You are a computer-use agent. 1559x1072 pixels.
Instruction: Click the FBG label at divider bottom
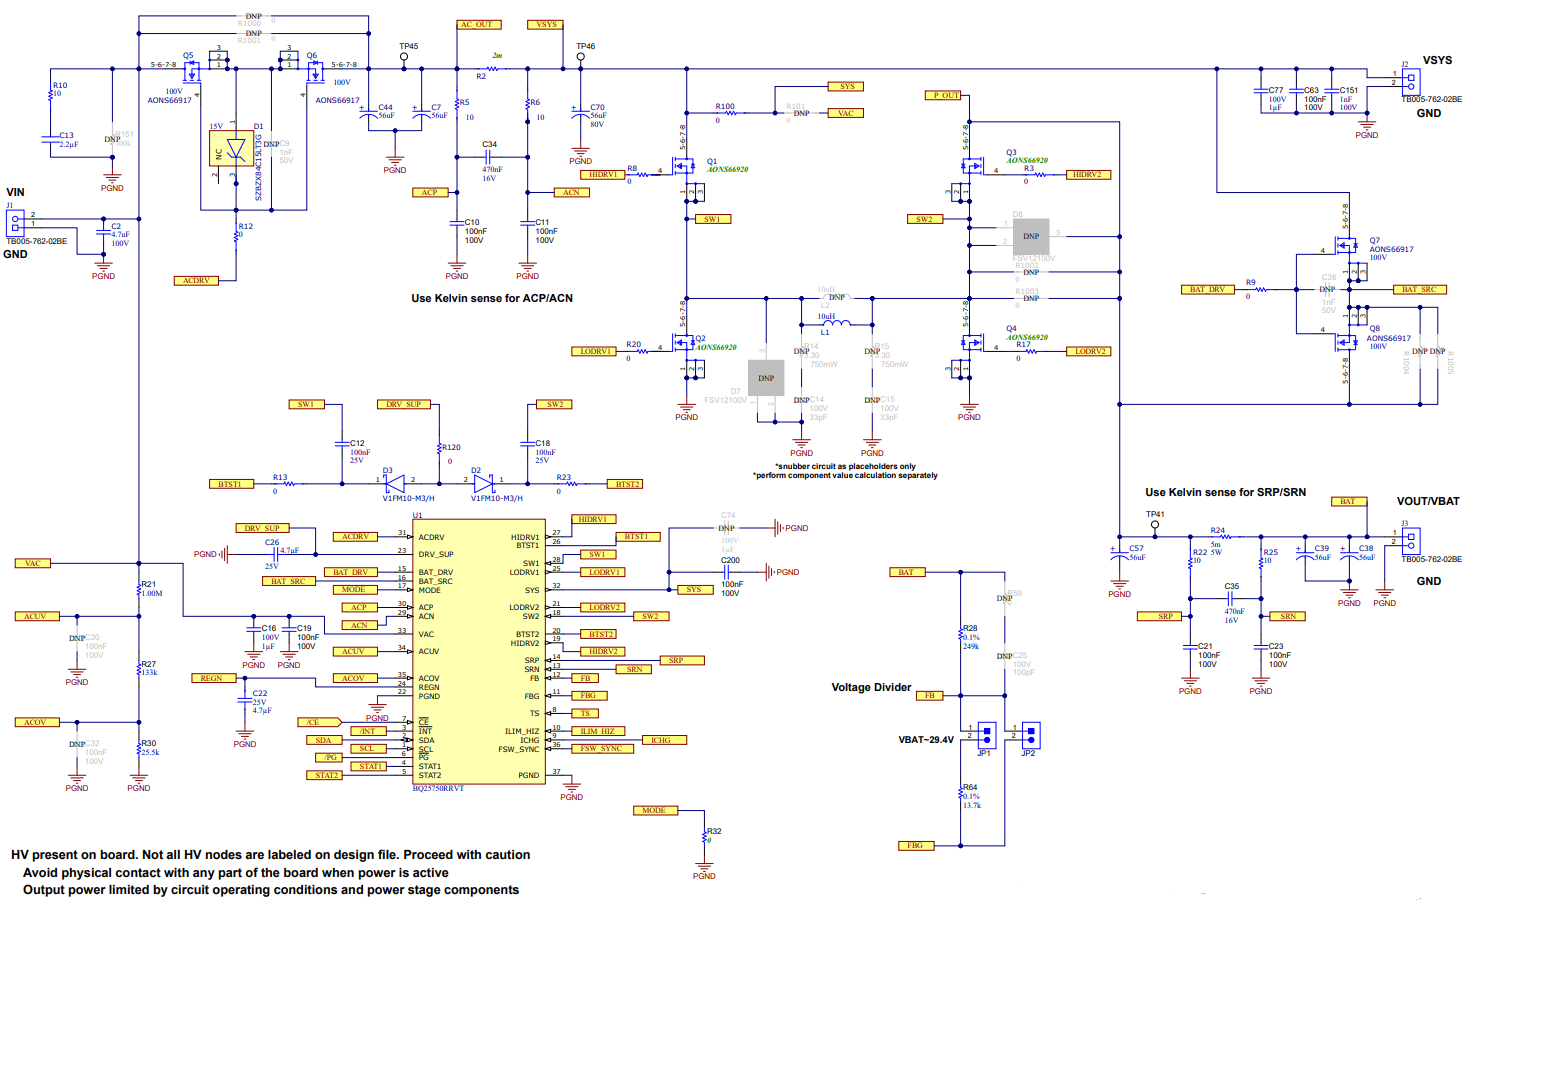[x=916, y=846]
